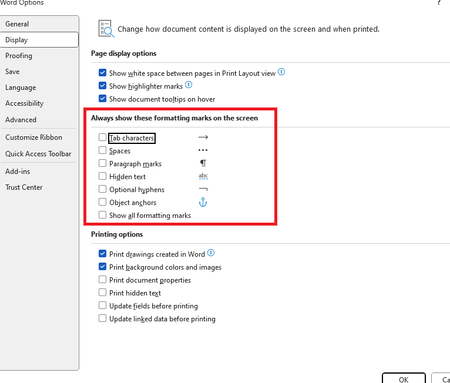The width and height of the screenshot is (450, 383).
Task: Enable Spaces formatting mark checkbox
Action: pos(102,150)
